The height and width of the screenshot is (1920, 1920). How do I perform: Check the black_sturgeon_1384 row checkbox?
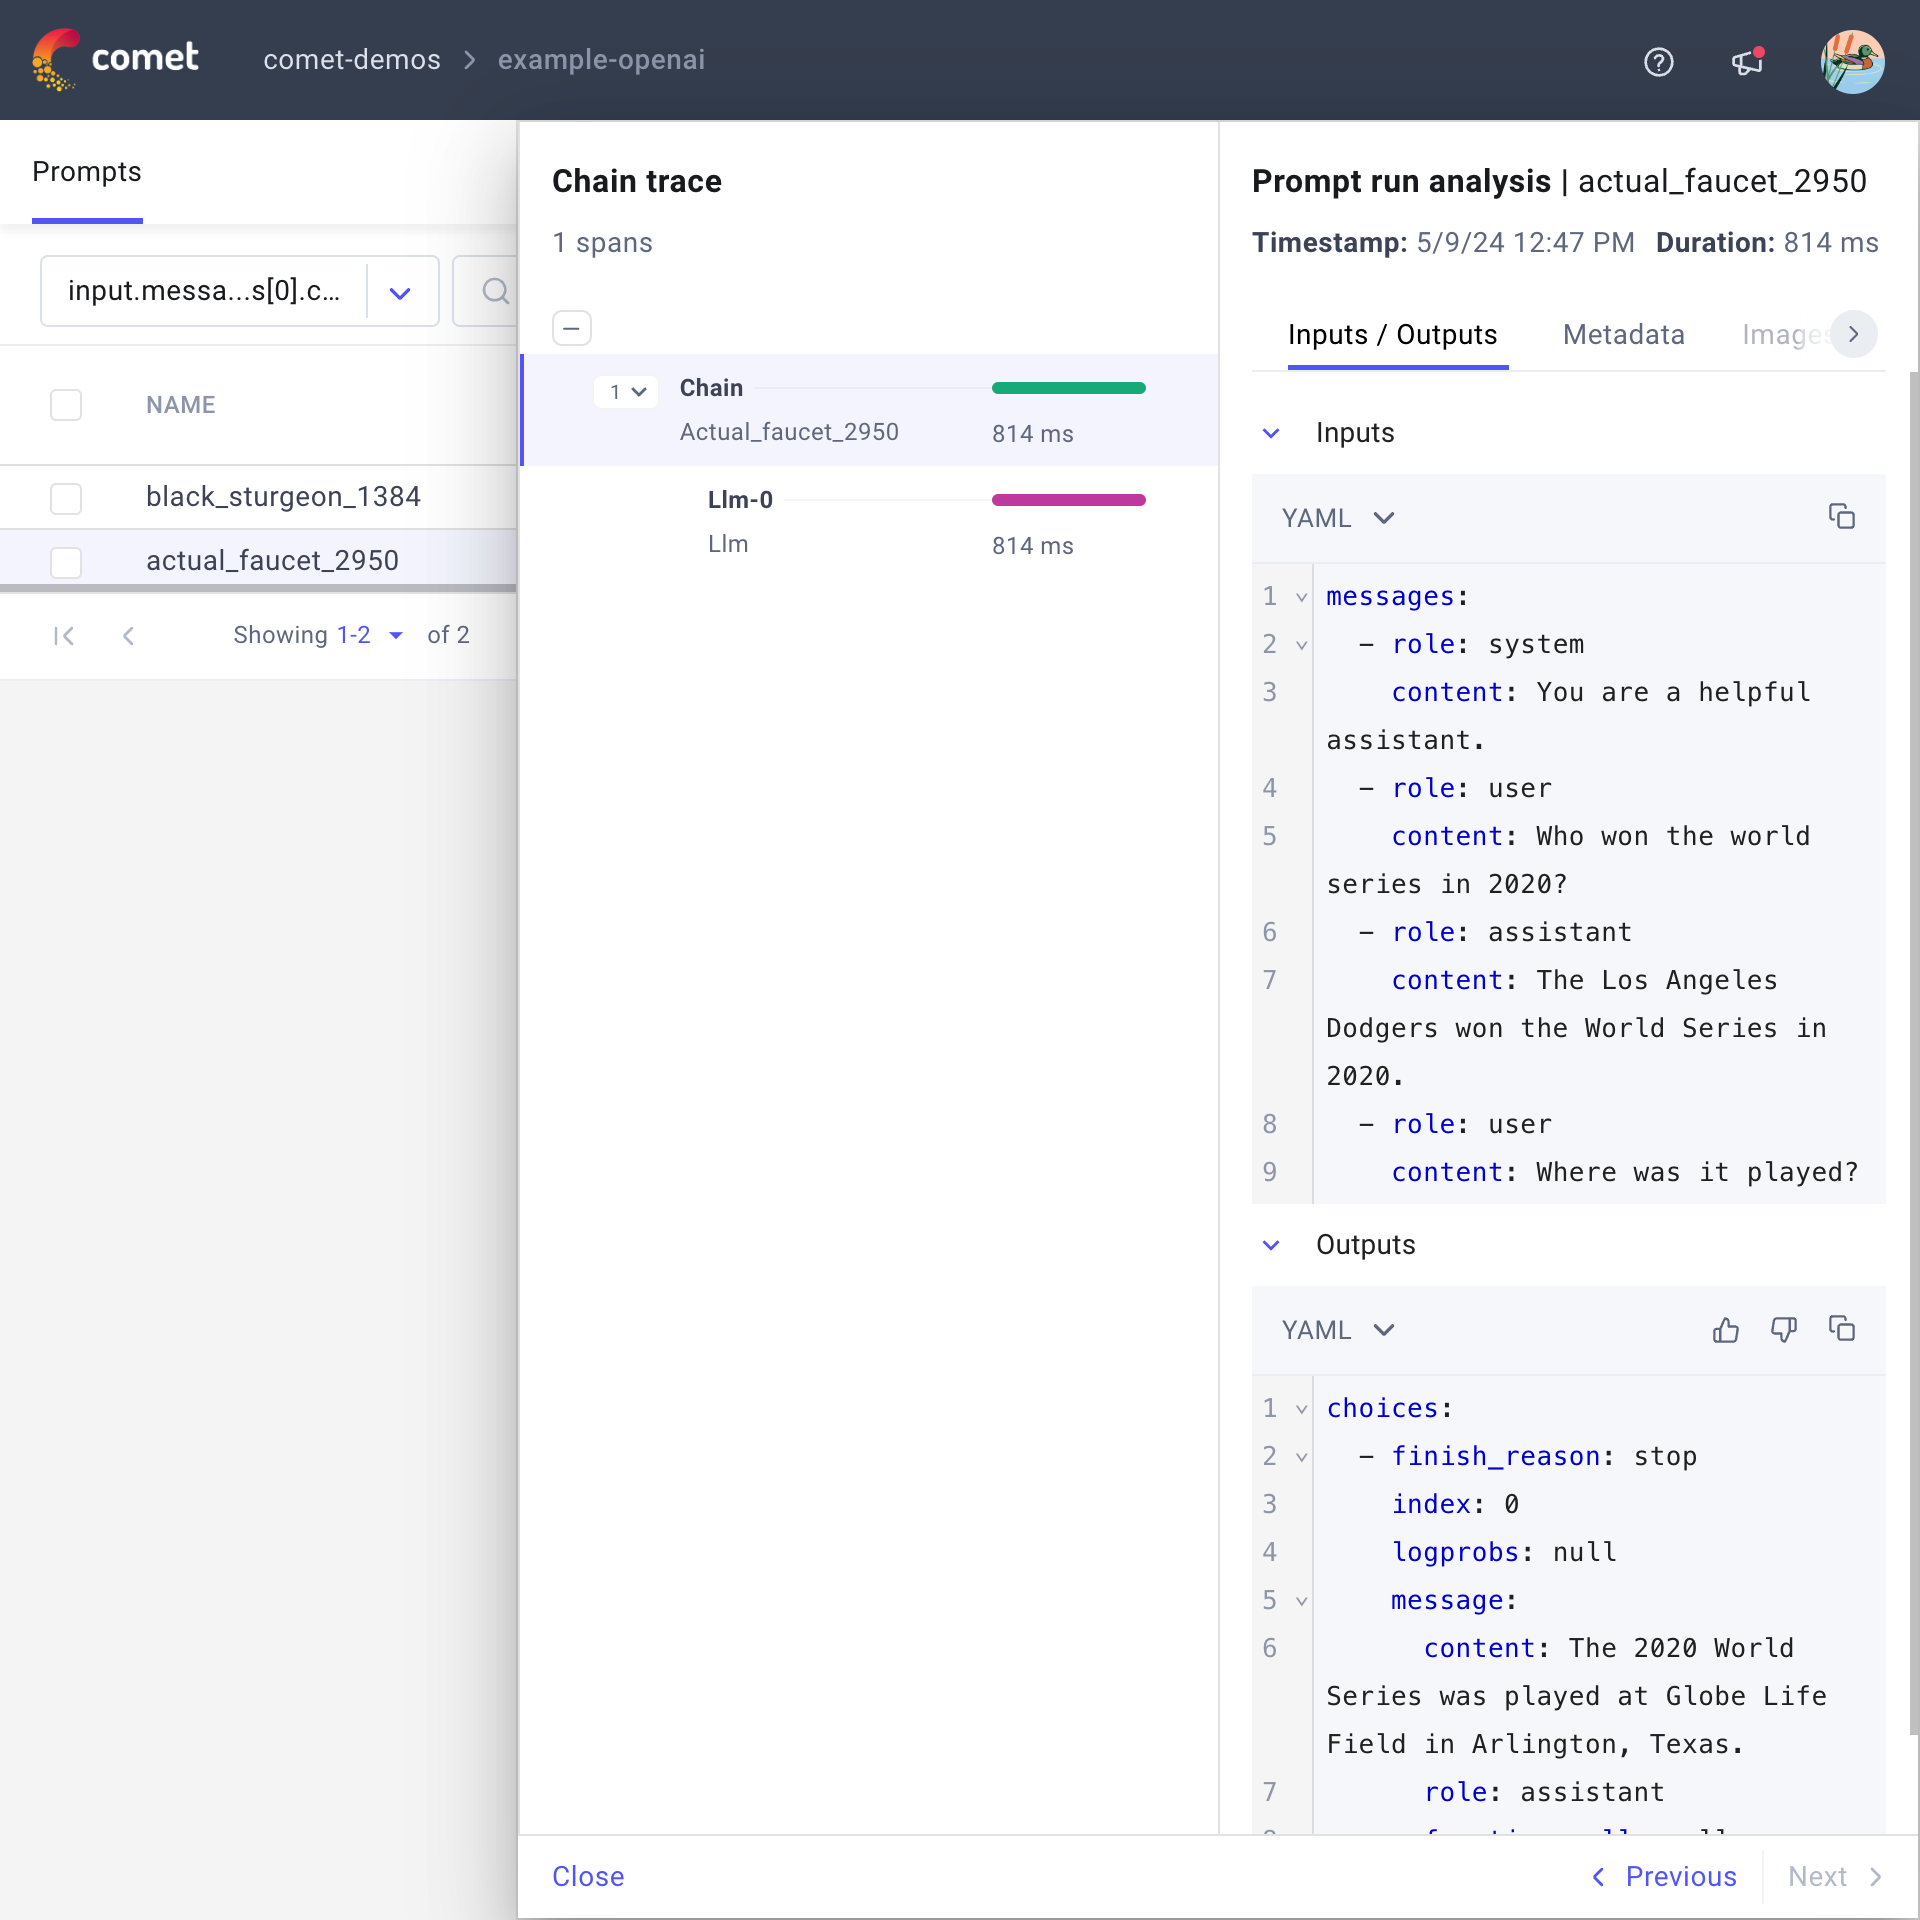66,497
